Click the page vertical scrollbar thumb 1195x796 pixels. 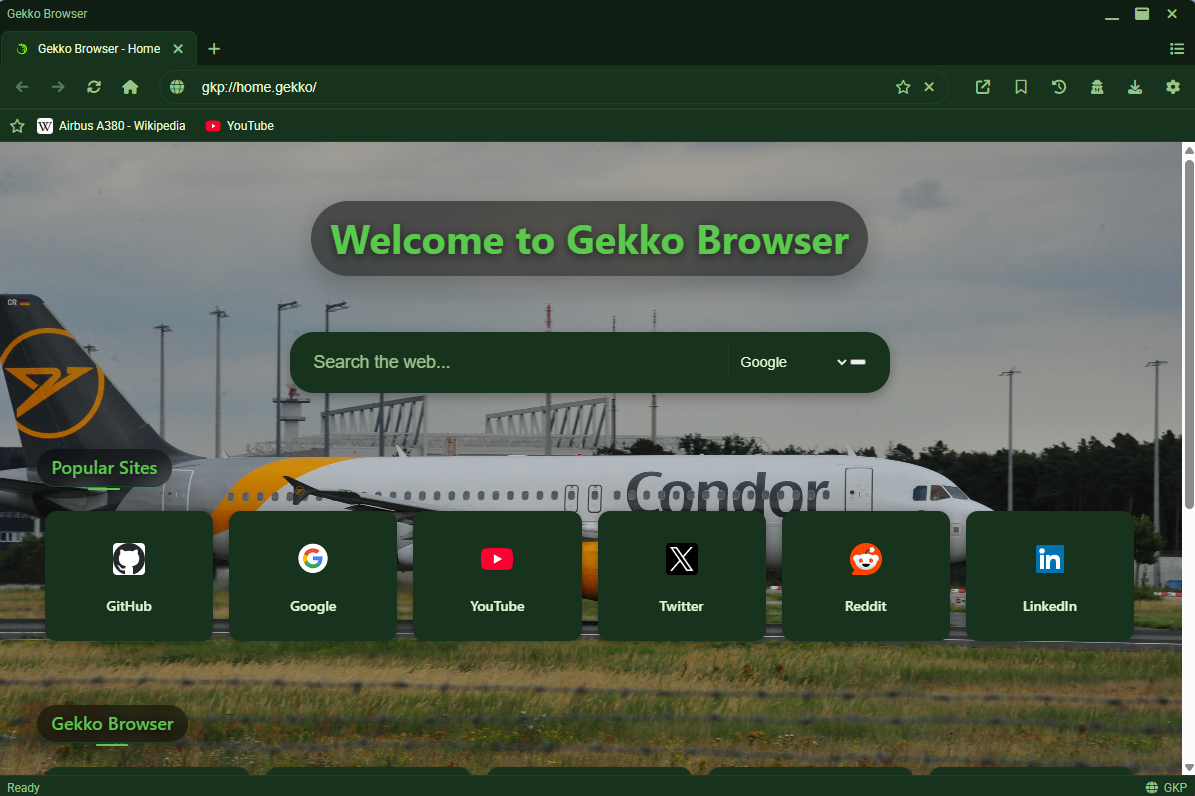(x=1189, y=333)
